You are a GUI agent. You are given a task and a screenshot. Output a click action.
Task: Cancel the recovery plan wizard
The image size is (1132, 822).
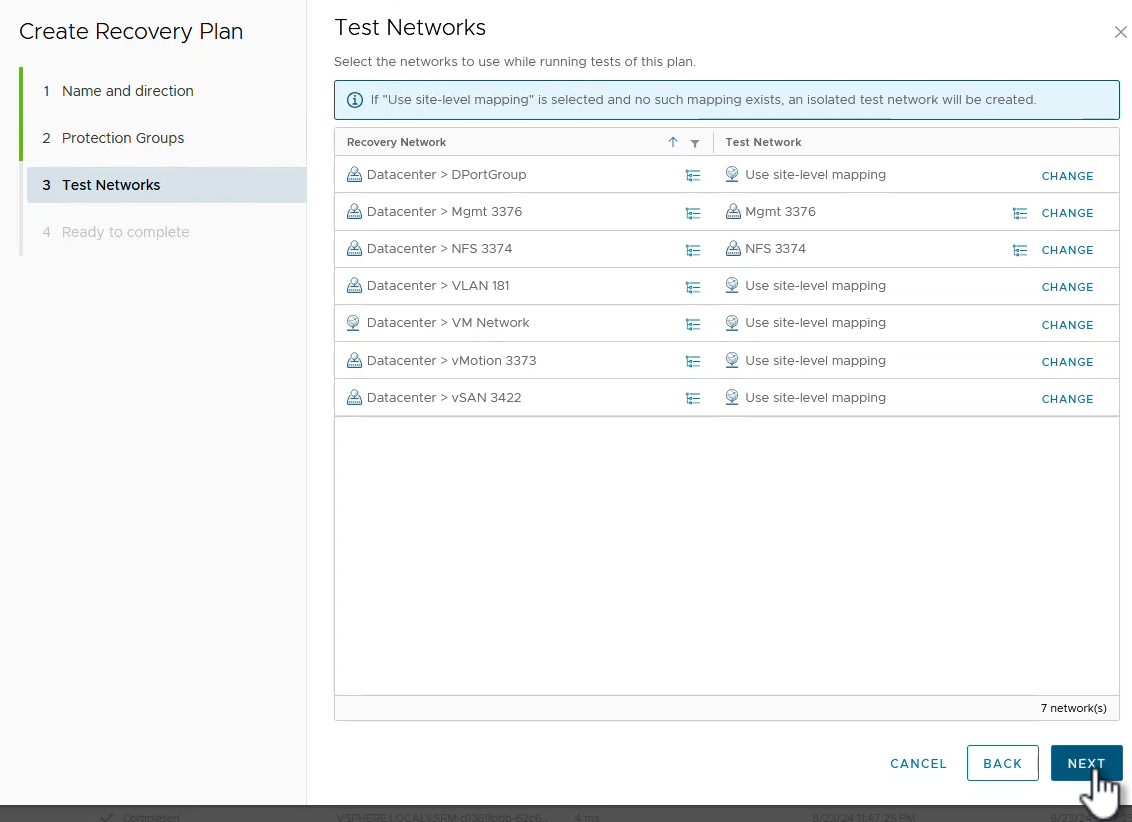coord(918,763)
